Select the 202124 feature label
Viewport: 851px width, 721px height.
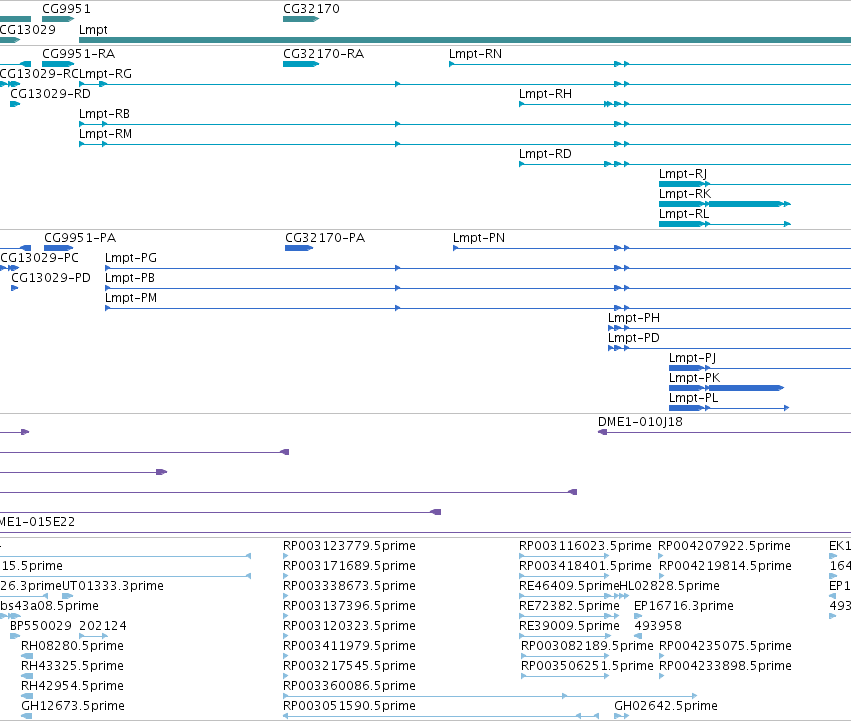[103, 626]
